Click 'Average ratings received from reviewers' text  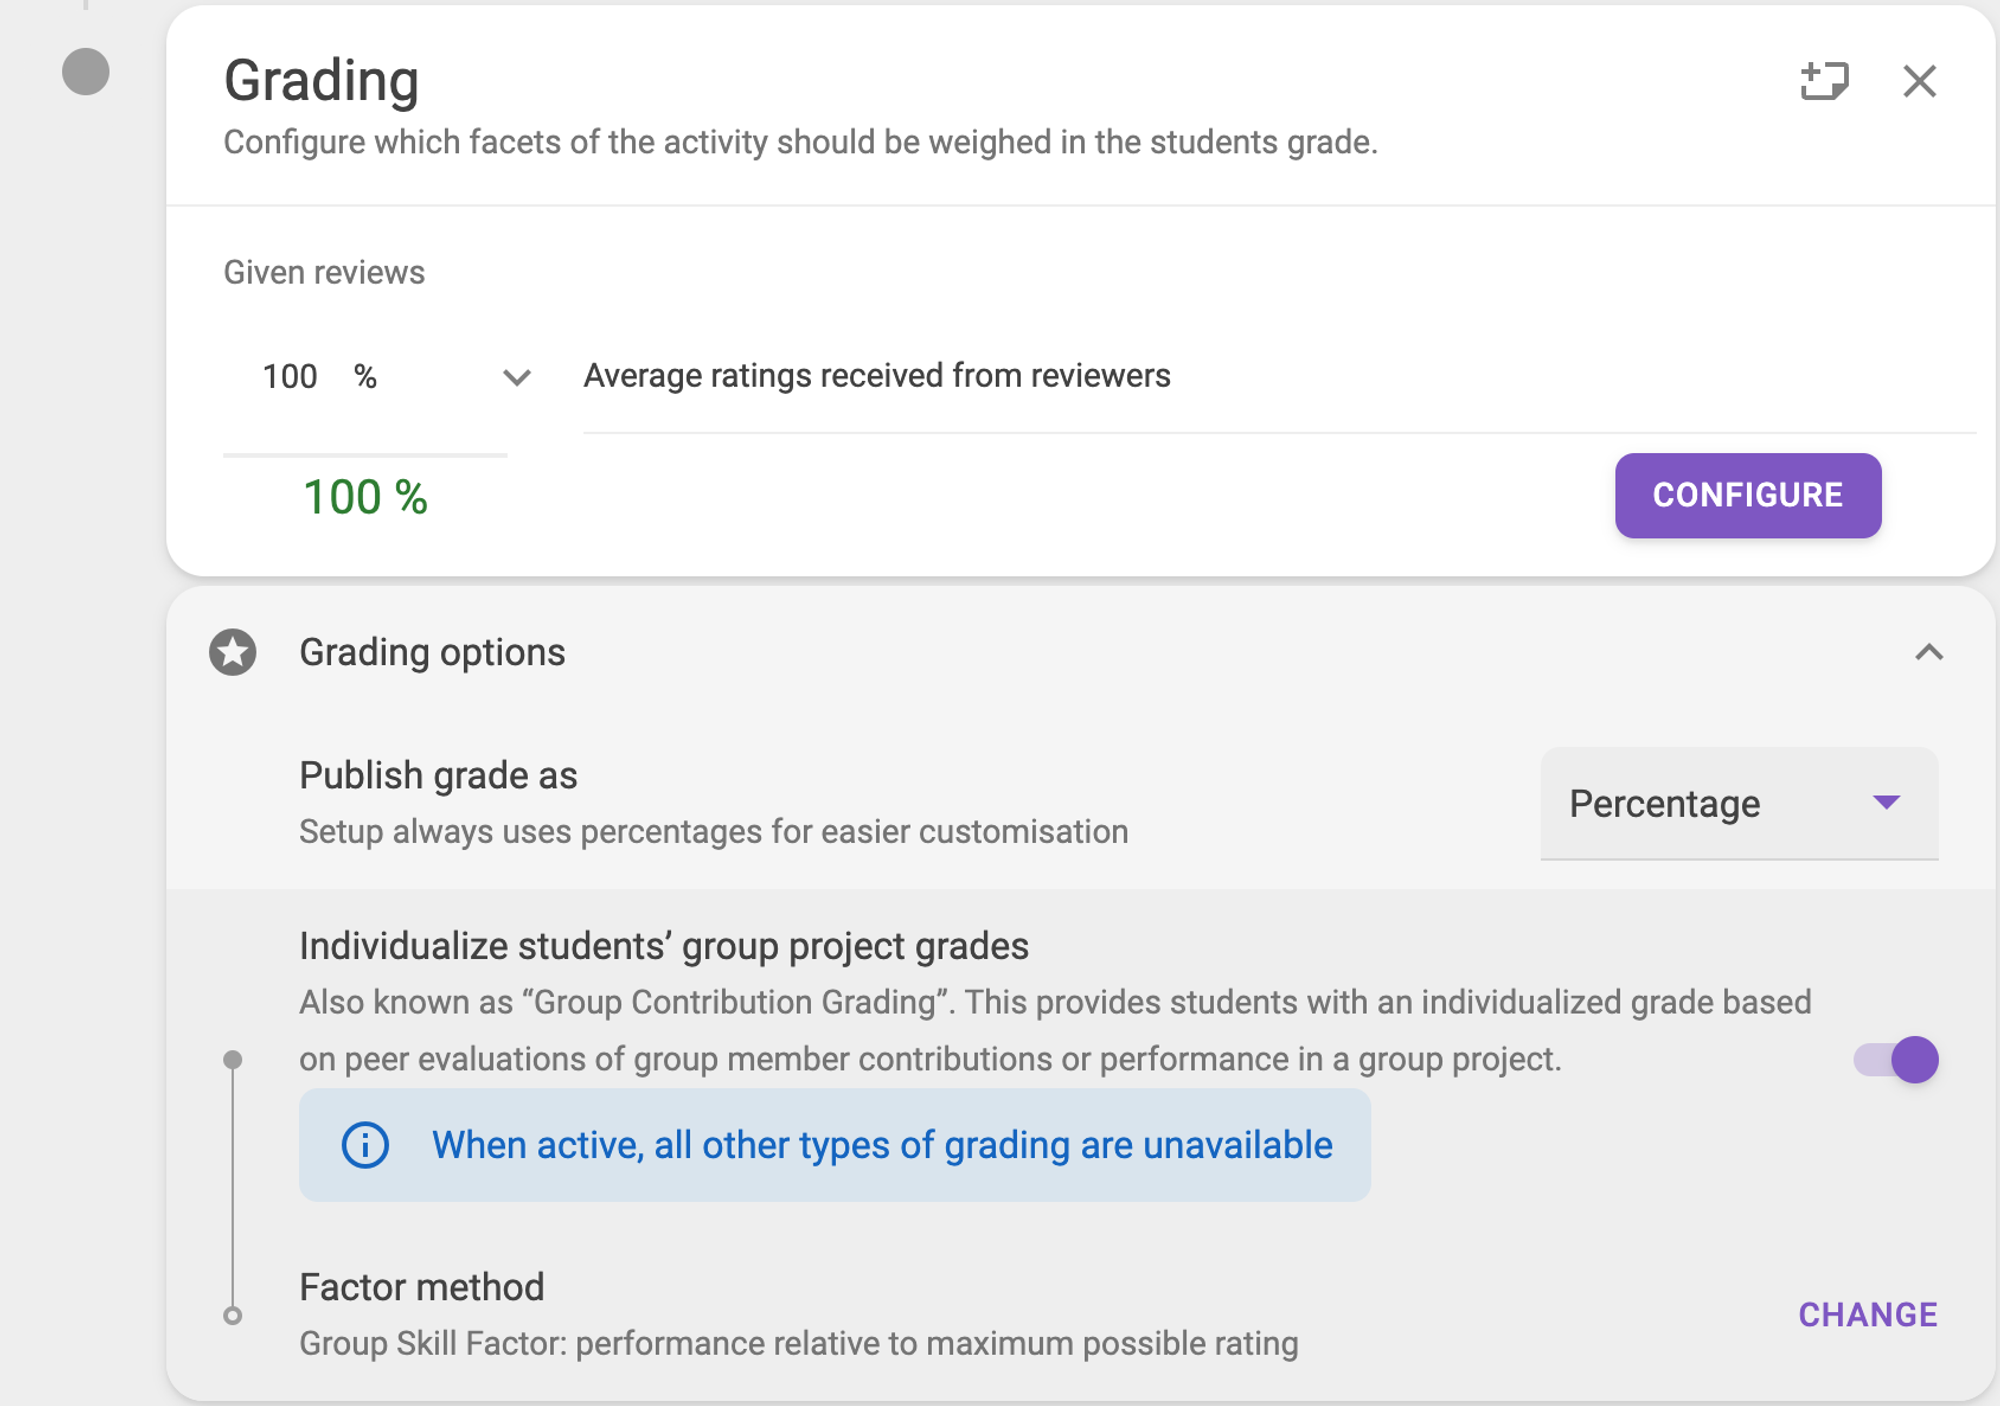click(x=877, y=376)
